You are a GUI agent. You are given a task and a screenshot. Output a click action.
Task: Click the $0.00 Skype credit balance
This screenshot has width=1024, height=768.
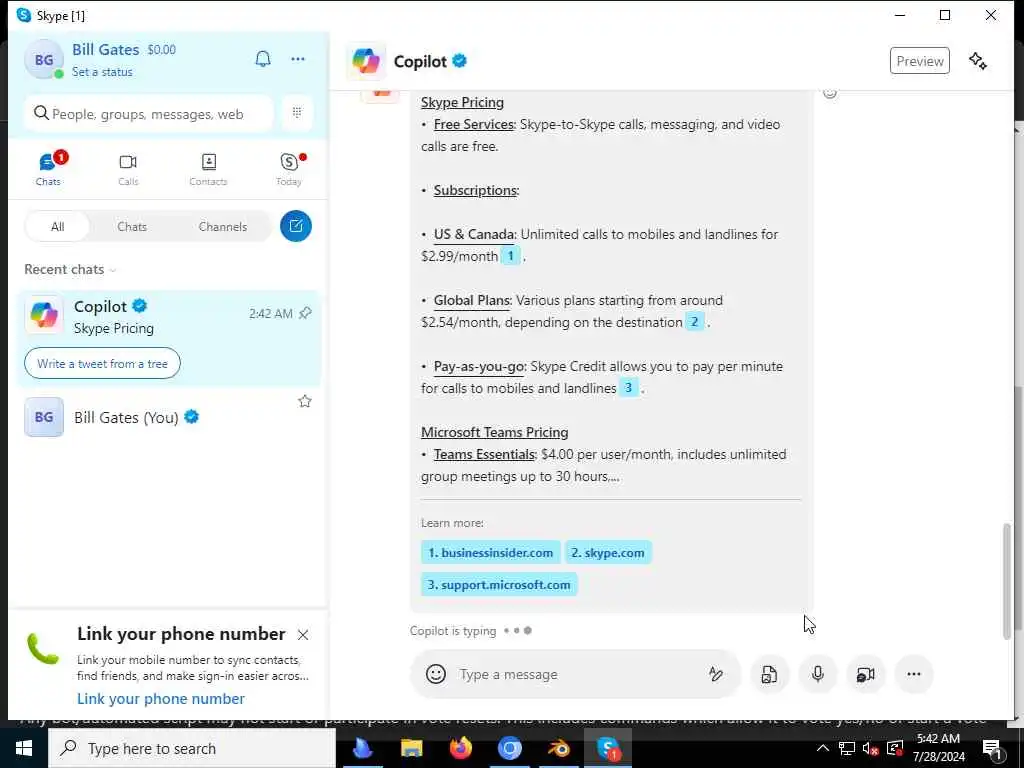click(161, 50)
